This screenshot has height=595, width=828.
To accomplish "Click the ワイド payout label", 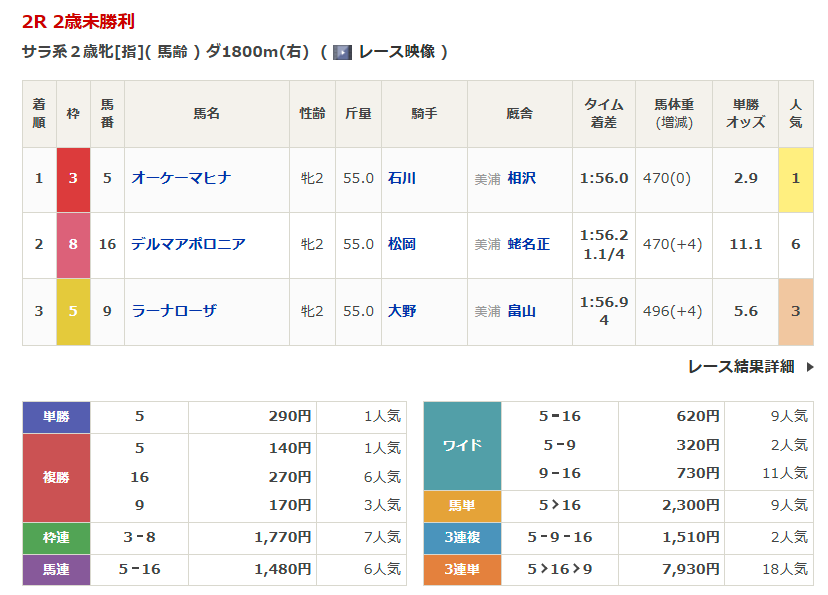I will click(x=462, y=445).
